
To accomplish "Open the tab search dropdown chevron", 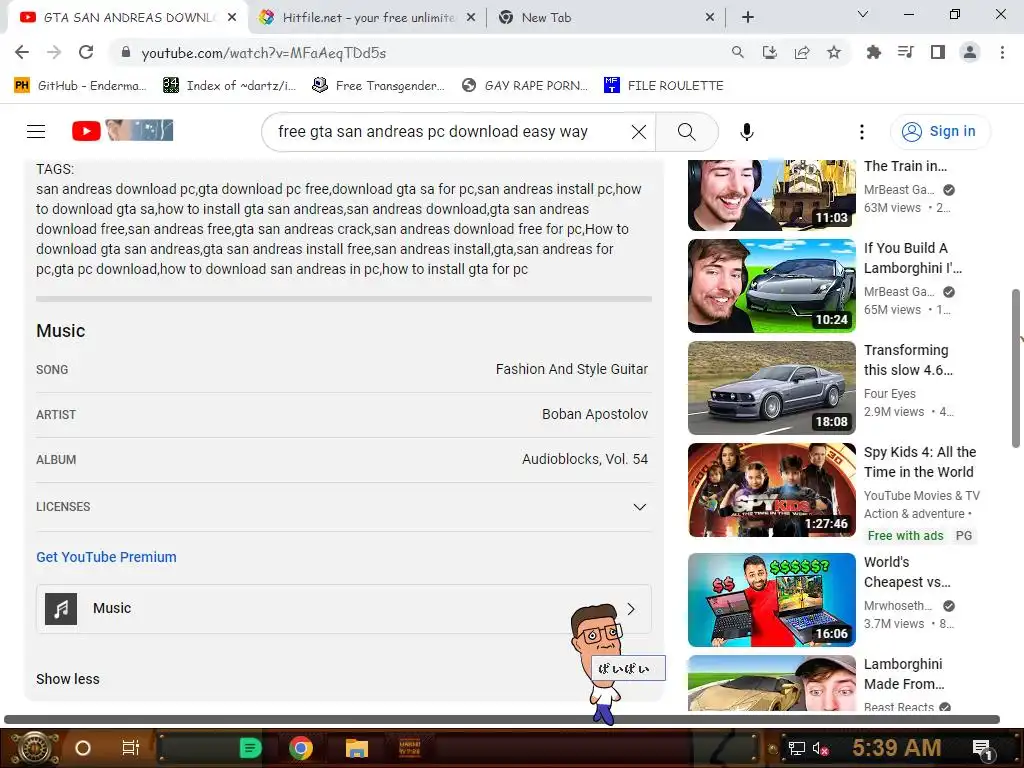I will point(863,14).
